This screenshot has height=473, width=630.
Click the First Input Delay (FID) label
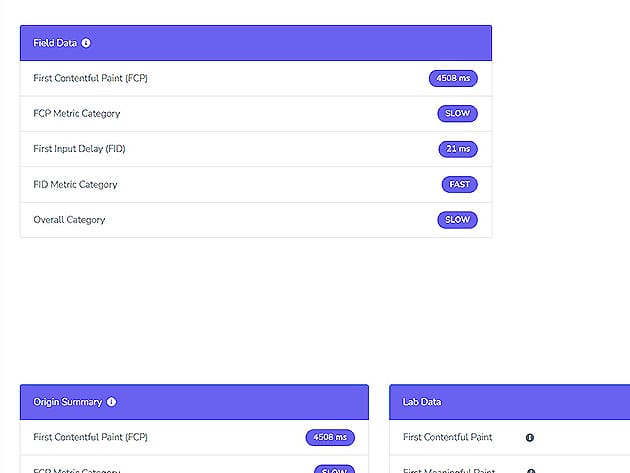79,149
